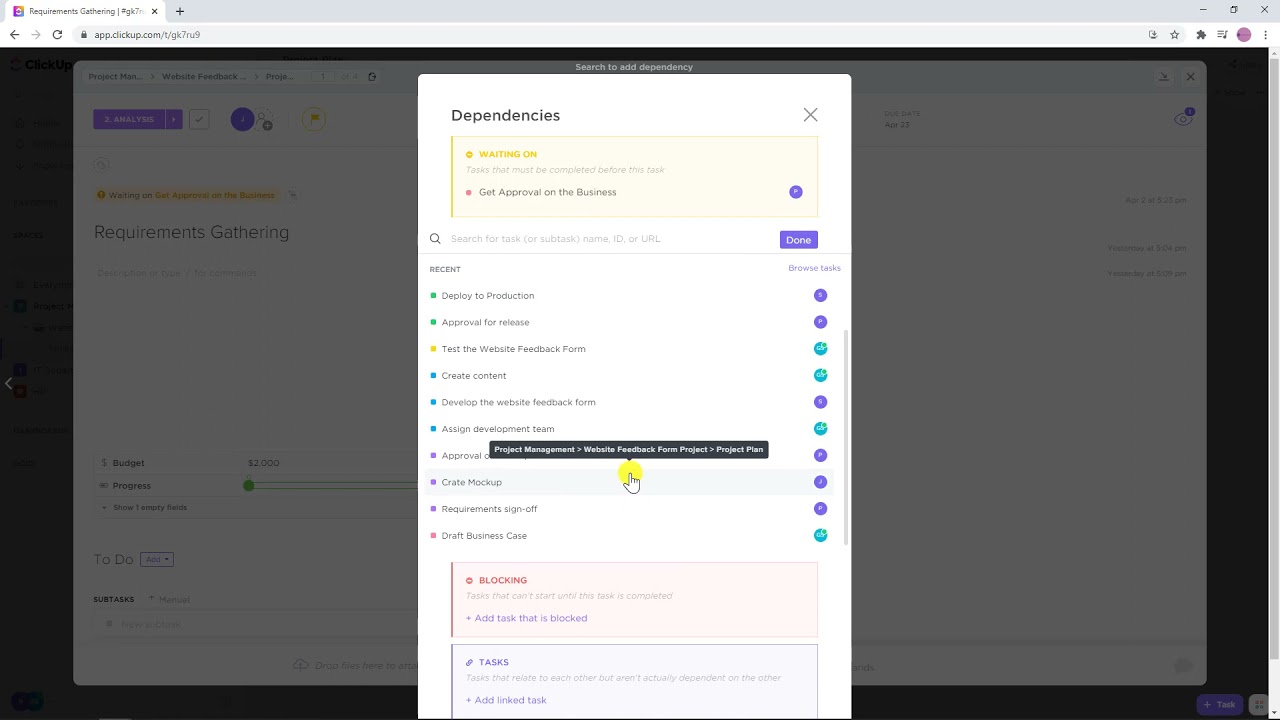
Task: Switch to the Requirements Gathering browser tab
Action: (87, 12)
